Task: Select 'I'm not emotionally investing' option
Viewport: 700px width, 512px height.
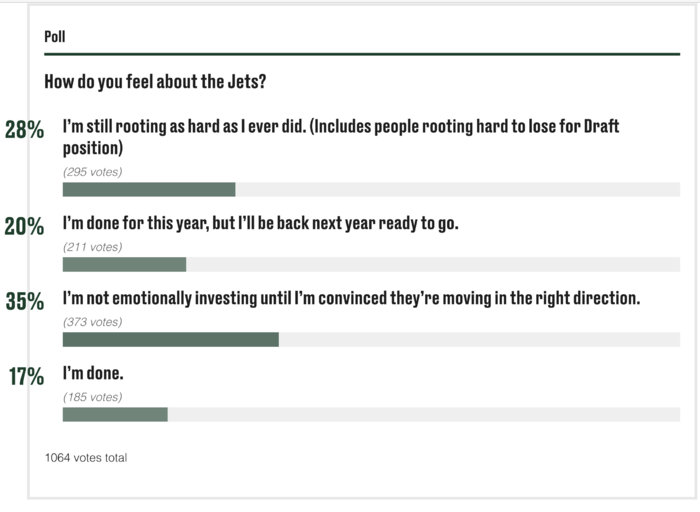Action: click(x=351, y=298)
